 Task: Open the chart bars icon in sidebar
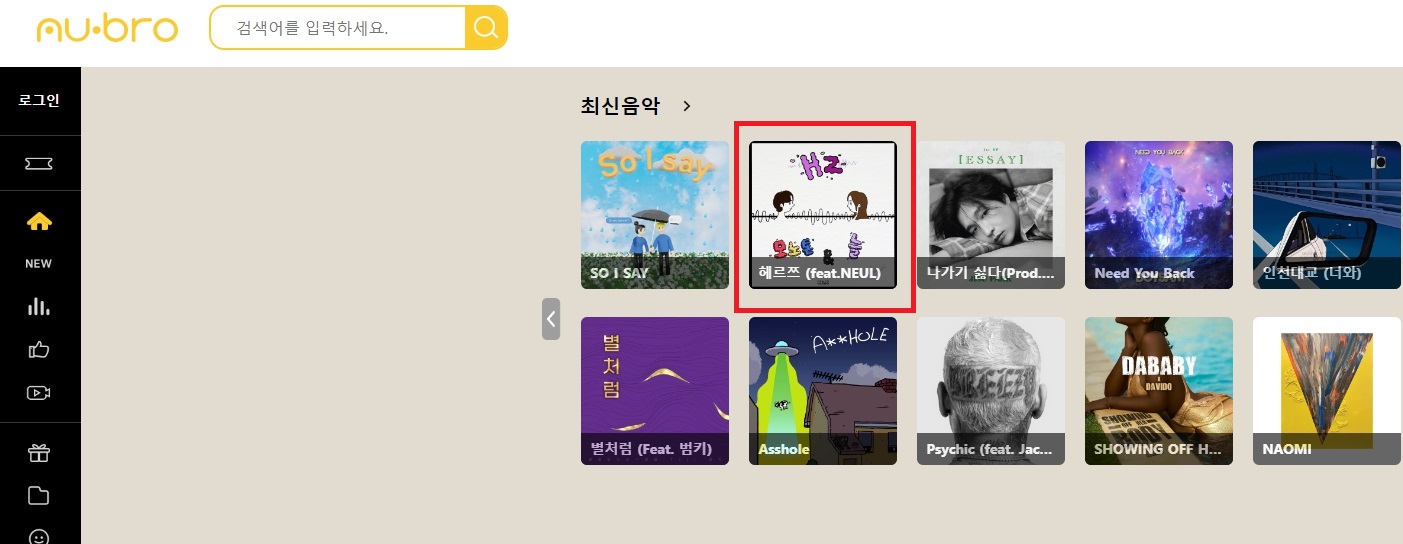pos(39,307)
